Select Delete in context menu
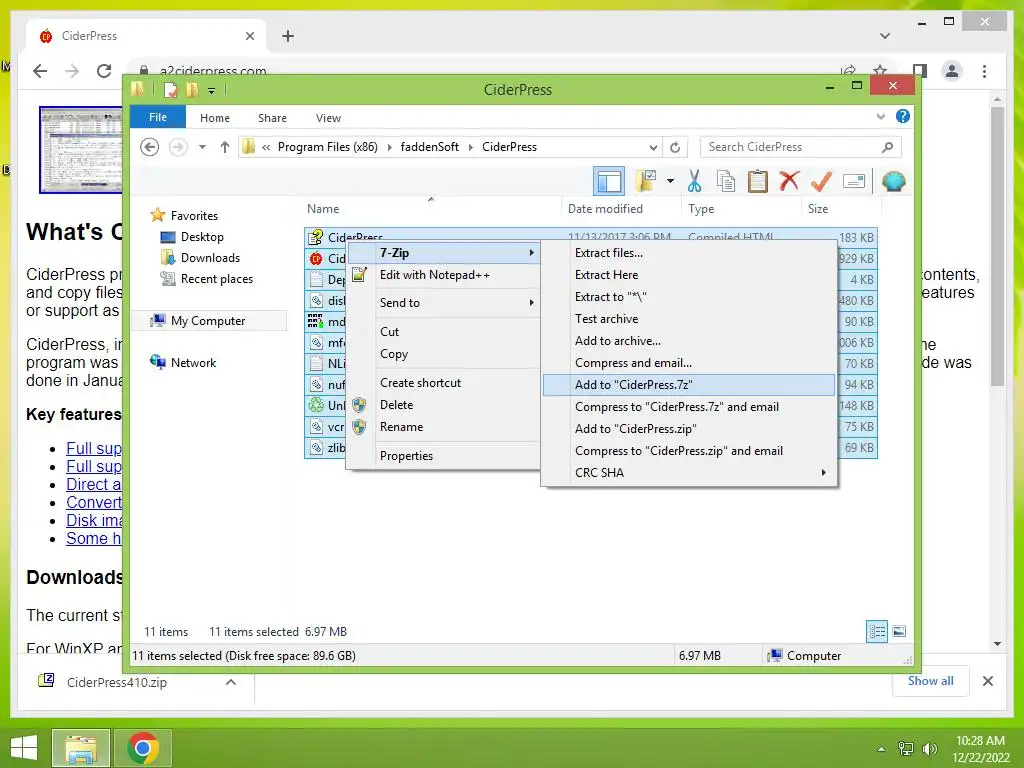The image size is (1024, 768). [x=443, y=405]
